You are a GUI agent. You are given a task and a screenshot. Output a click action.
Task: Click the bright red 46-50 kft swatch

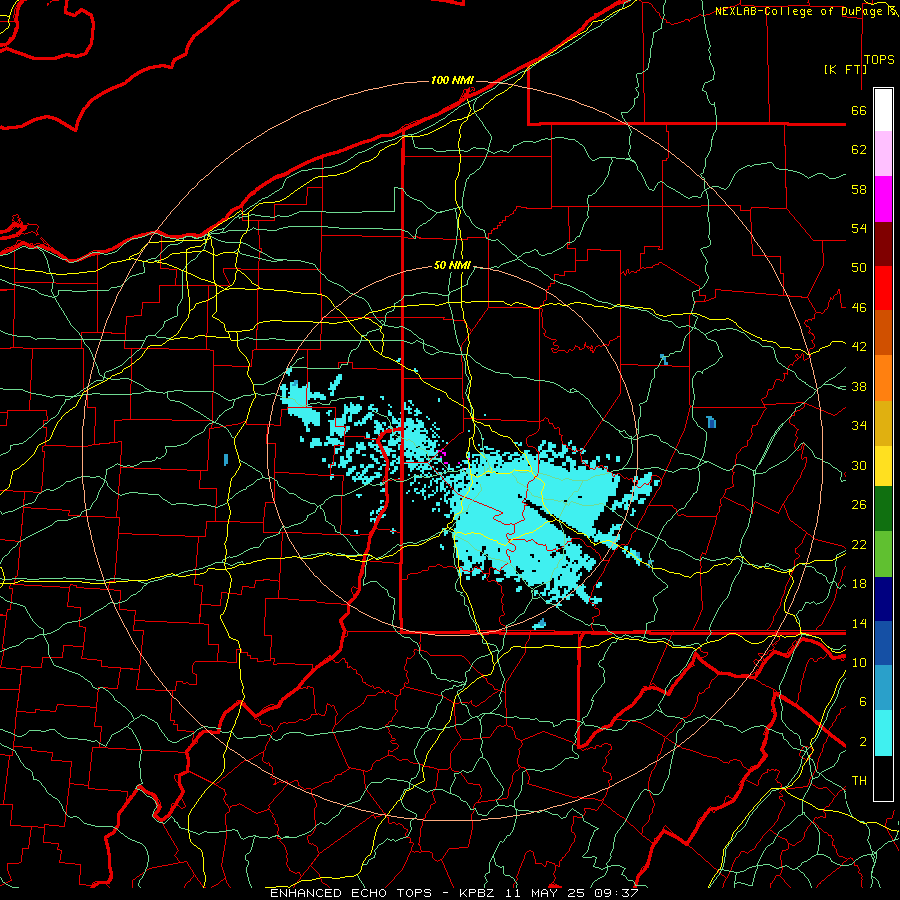tap(883, 288)
